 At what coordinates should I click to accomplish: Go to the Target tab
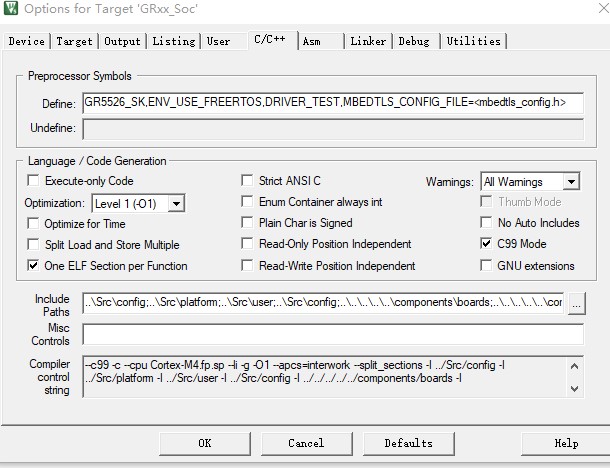[74, 41]
